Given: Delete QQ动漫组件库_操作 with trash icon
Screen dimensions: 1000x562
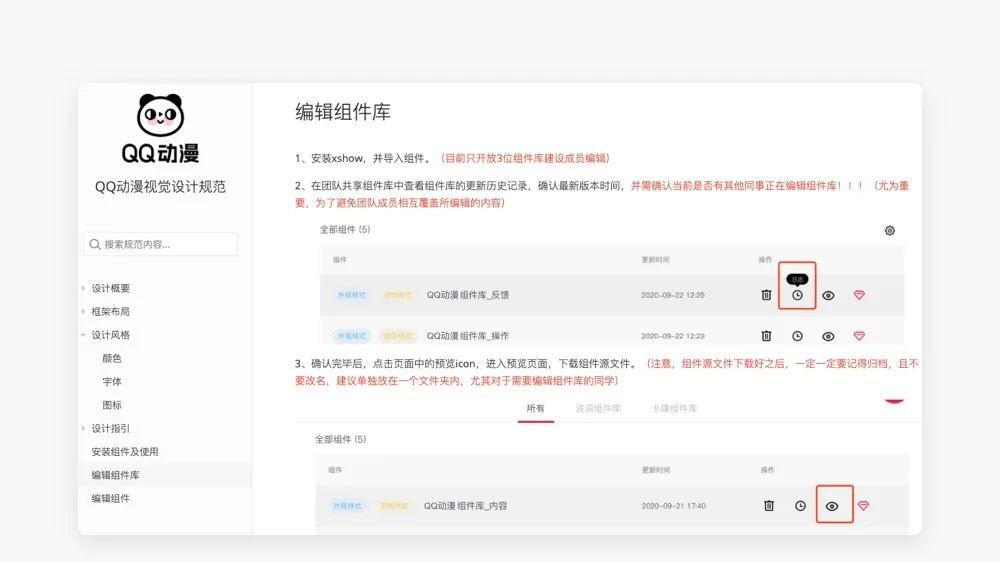Looking at the screenshot, I should coord(767,336).
